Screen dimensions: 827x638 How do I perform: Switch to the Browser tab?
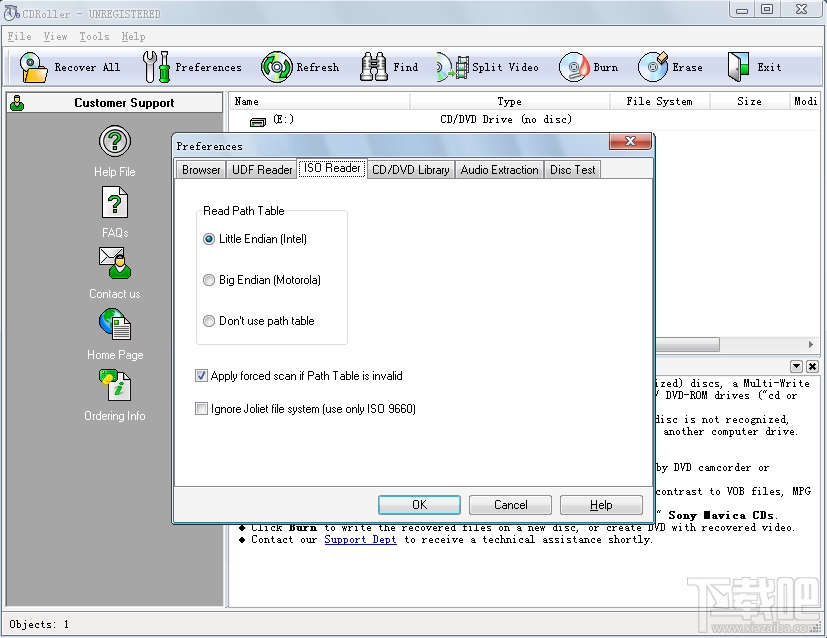tap(201, 170)
